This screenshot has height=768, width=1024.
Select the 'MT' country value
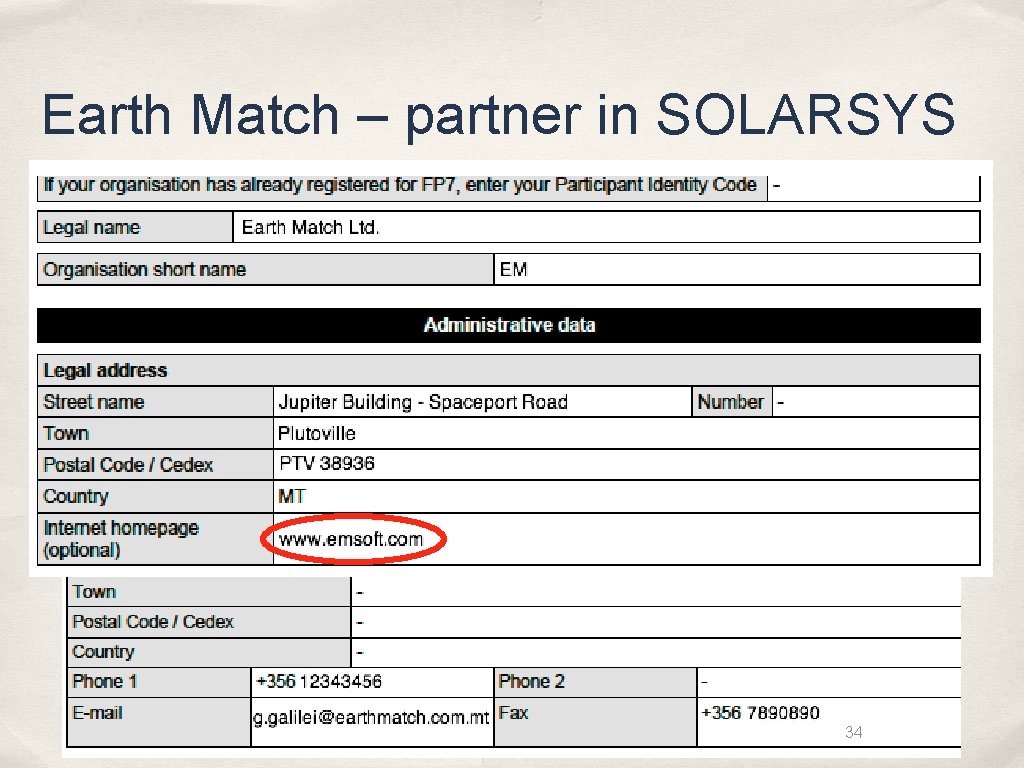(291, 496)
